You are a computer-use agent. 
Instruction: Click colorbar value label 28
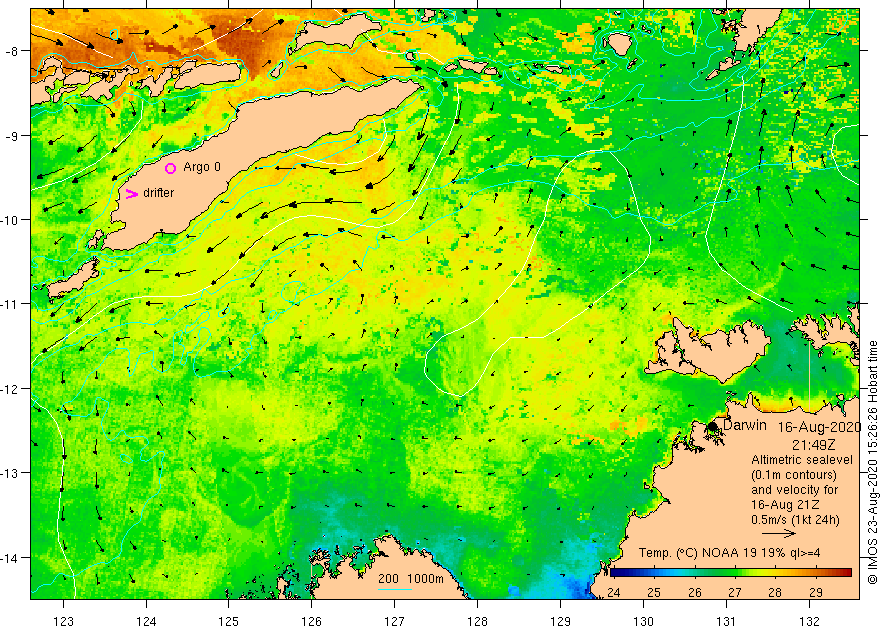(x=775, y=592)
